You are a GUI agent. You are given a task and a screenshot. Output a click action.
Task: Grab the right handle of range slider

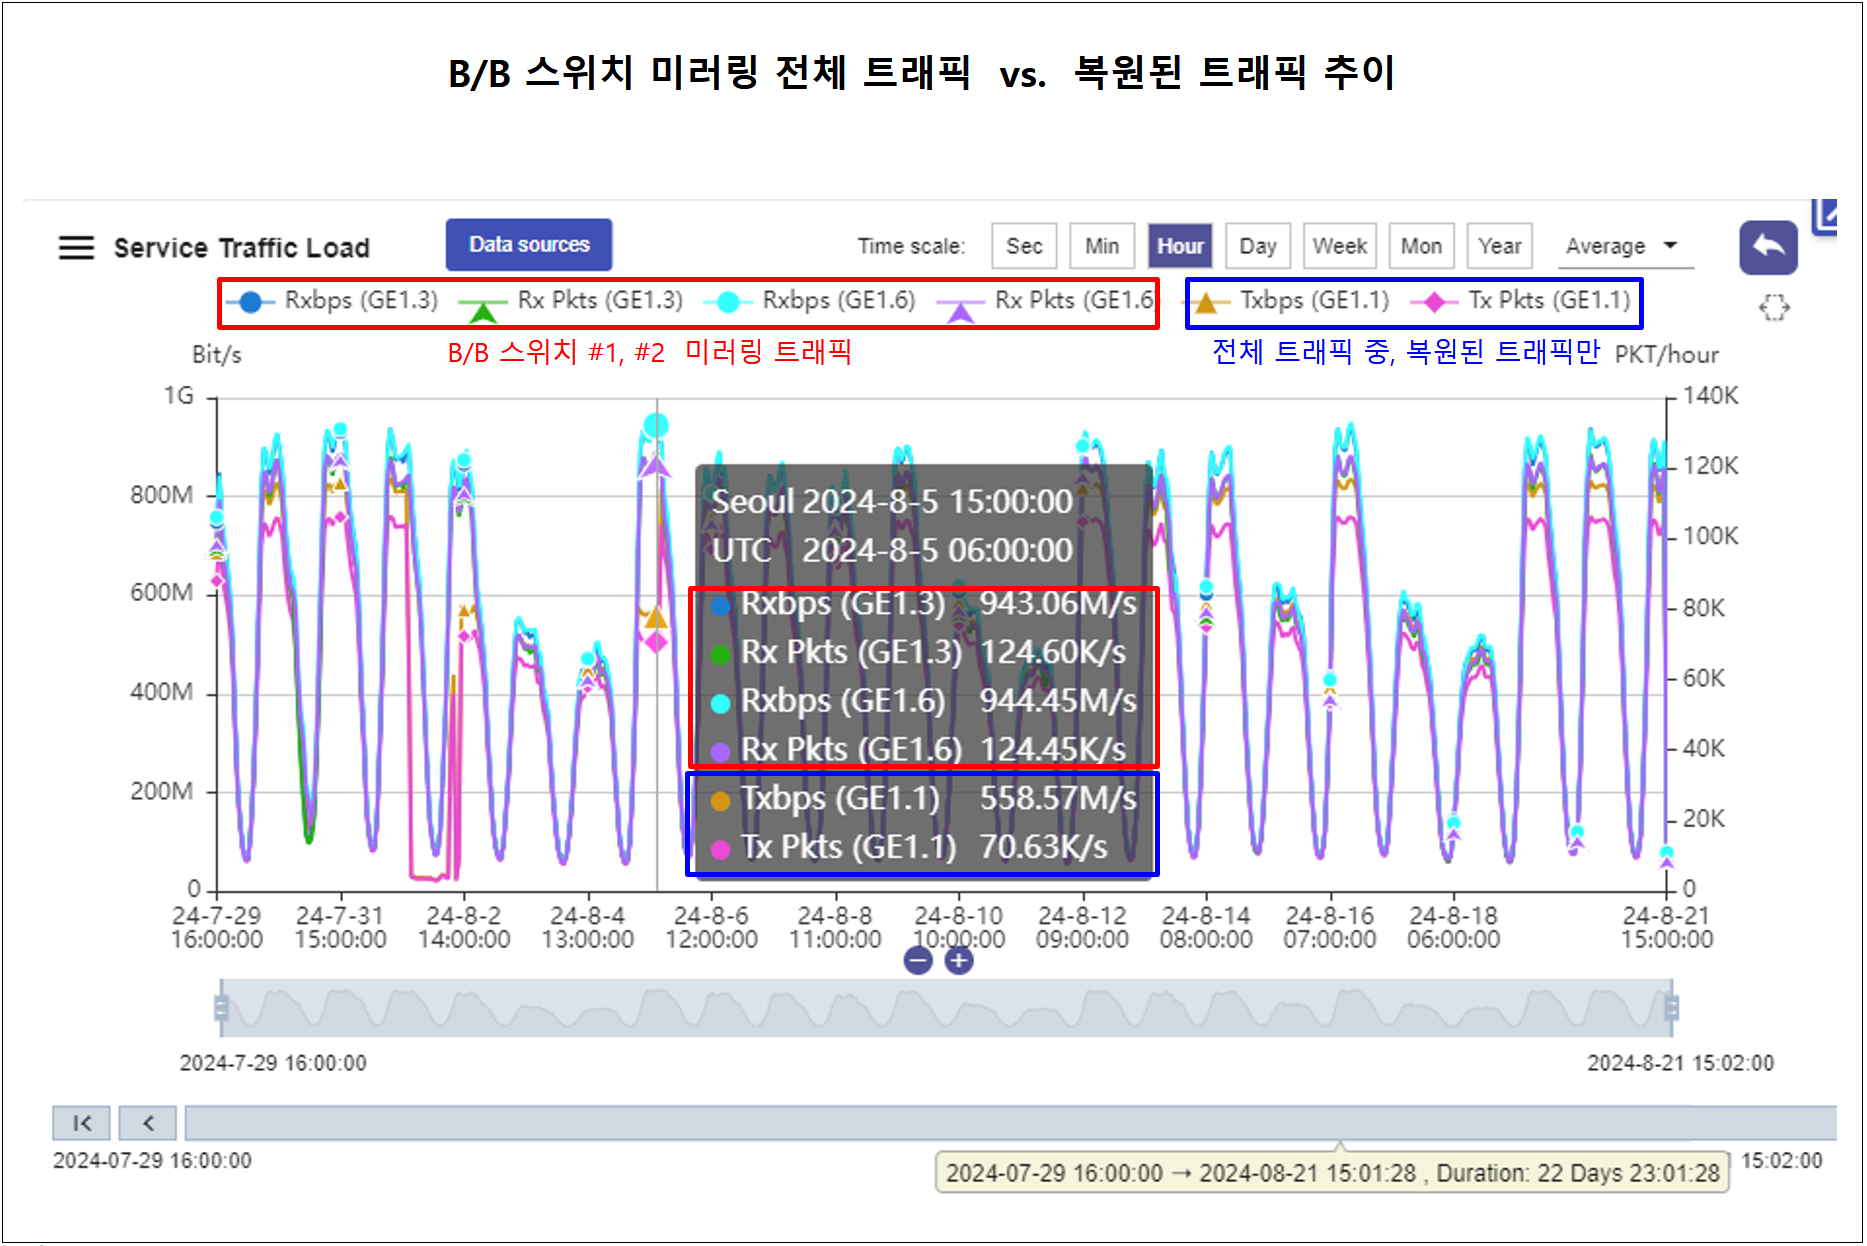[x=1671, y=1008]
